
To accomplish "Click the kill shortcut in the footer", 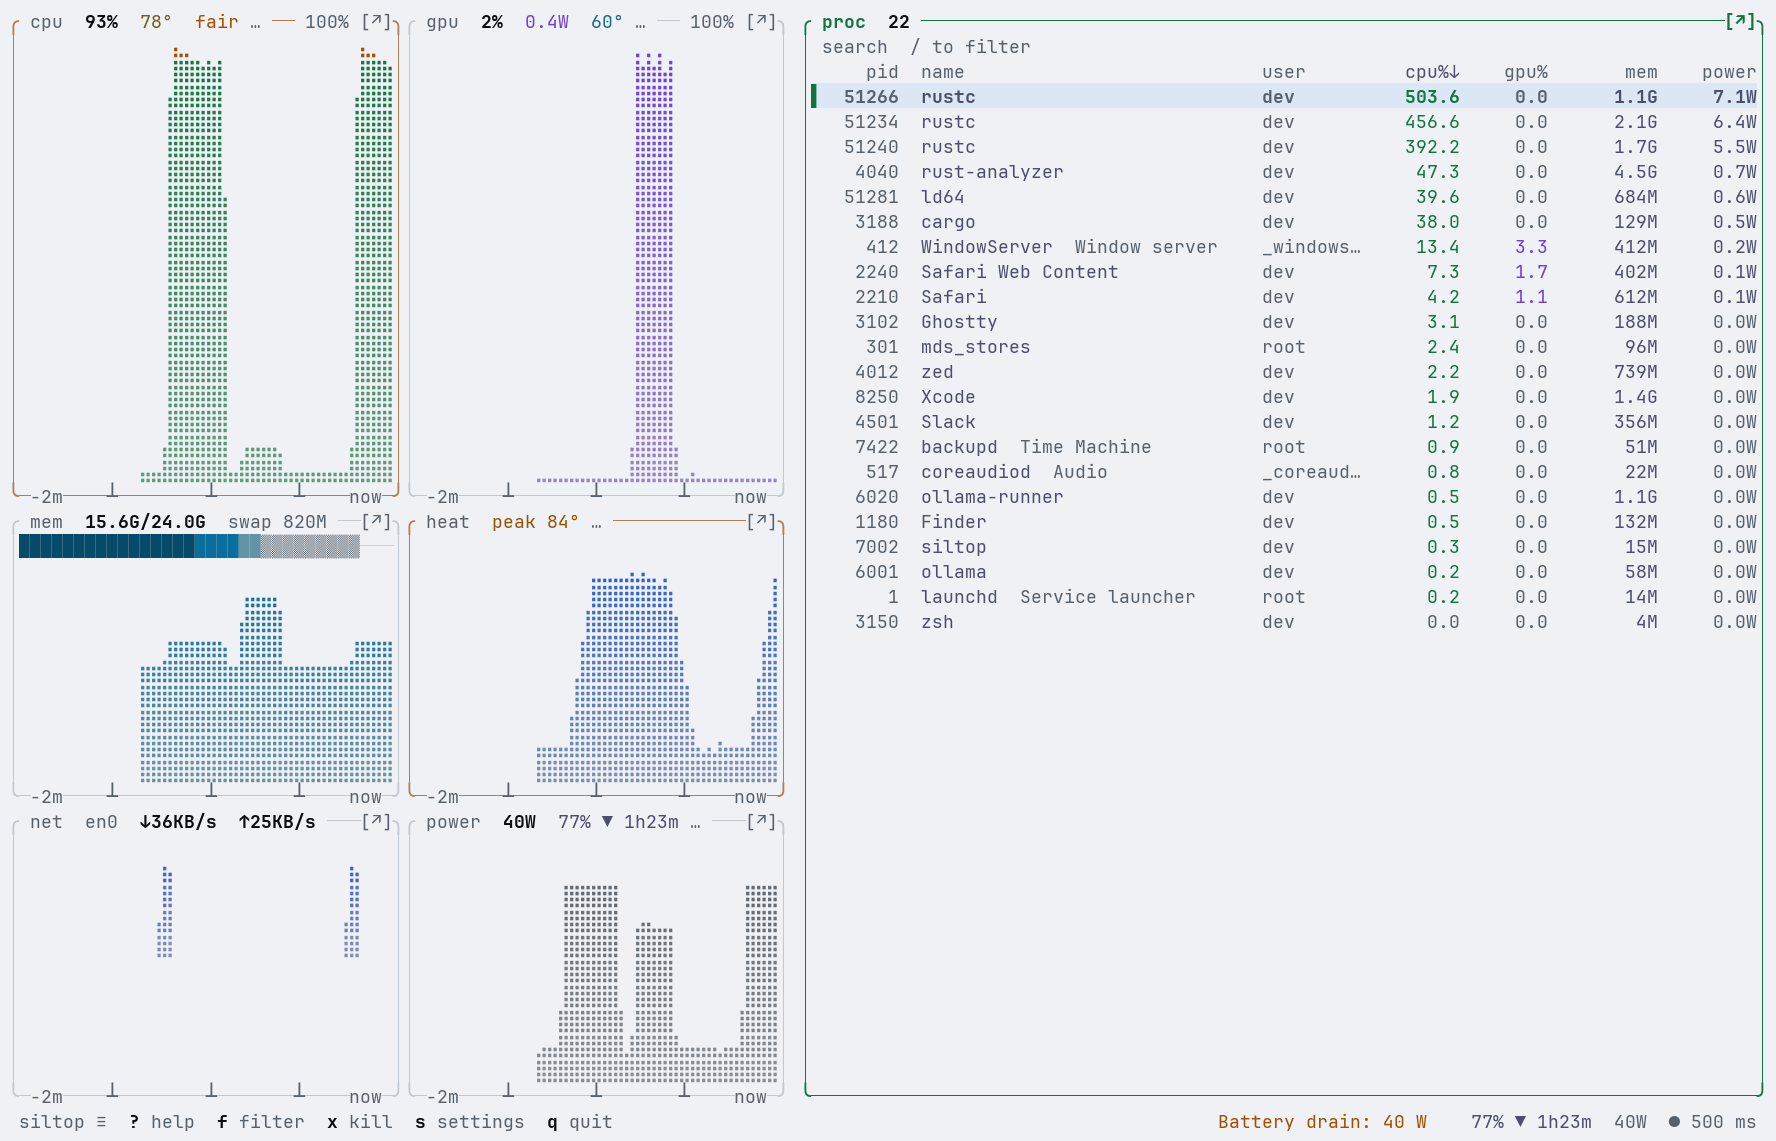I will pyautogui.click(x=360, y=1122).
